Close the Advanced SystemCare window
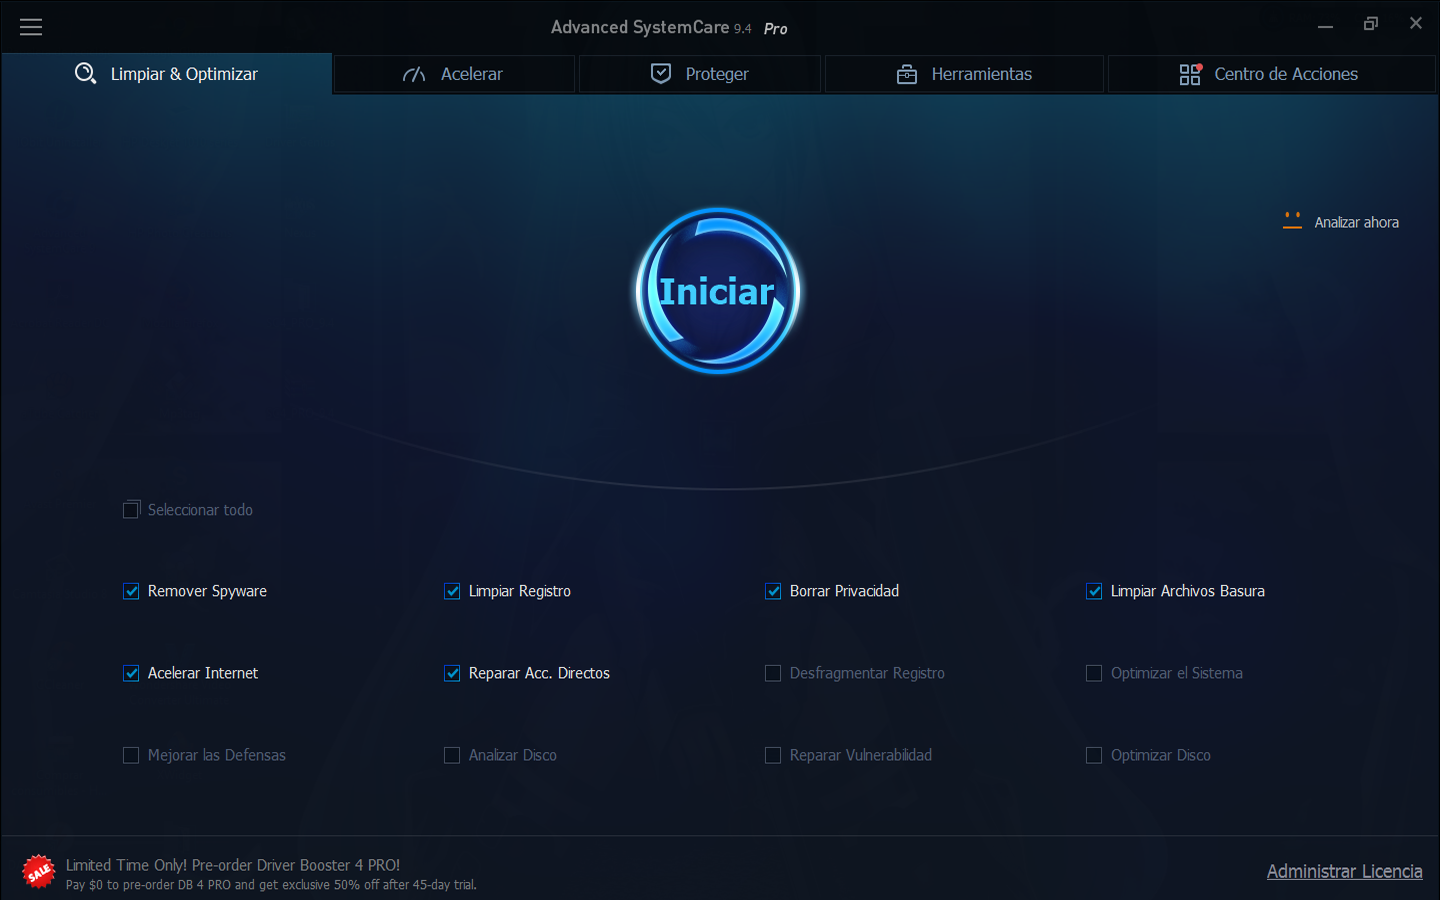 (x=1416, y=23)
